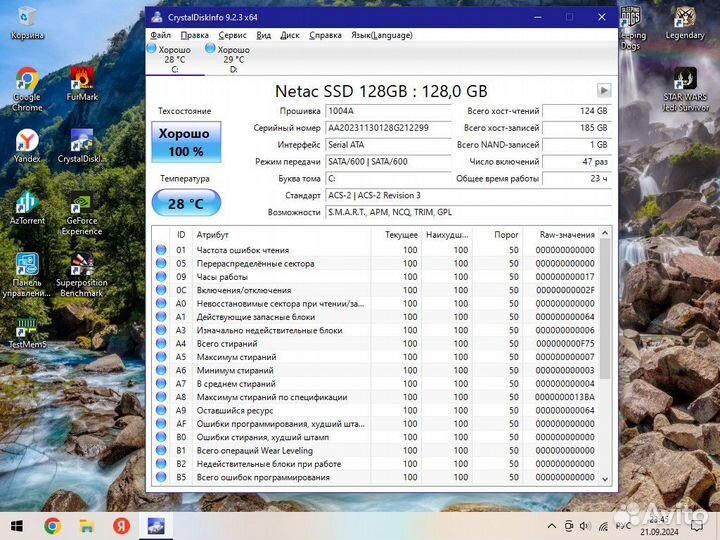The height and width of the screenshot is (540, 720).
Task: Select the Всего ошибок программирования row
Action: 376,477
